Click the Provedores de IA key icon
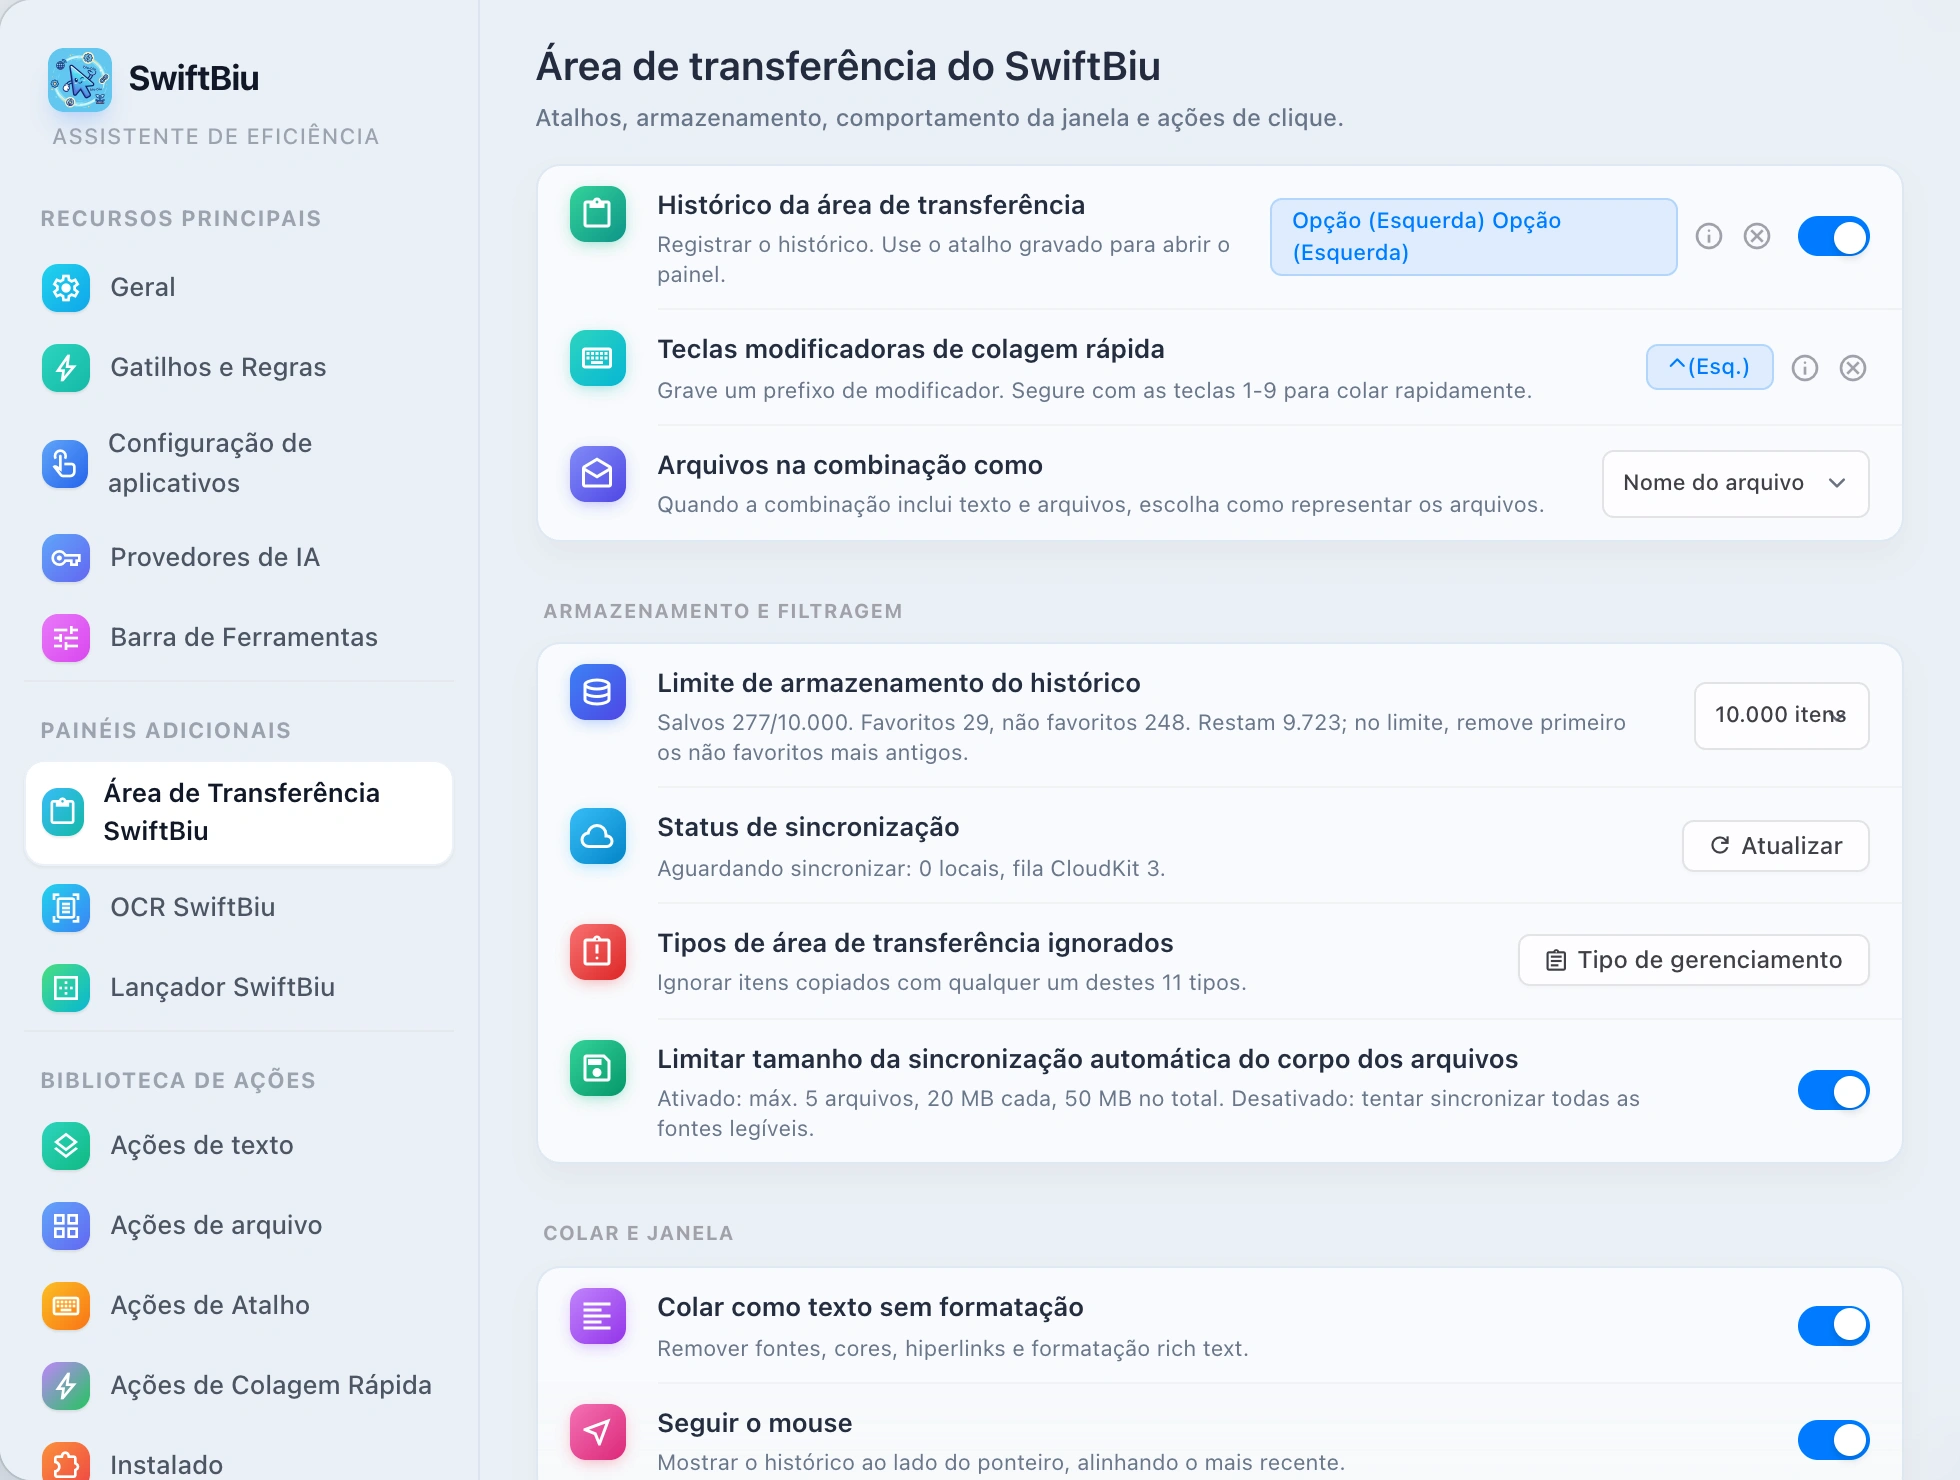The height and width of the screenshot is (1480, 1960). click(x=66, y=558)
